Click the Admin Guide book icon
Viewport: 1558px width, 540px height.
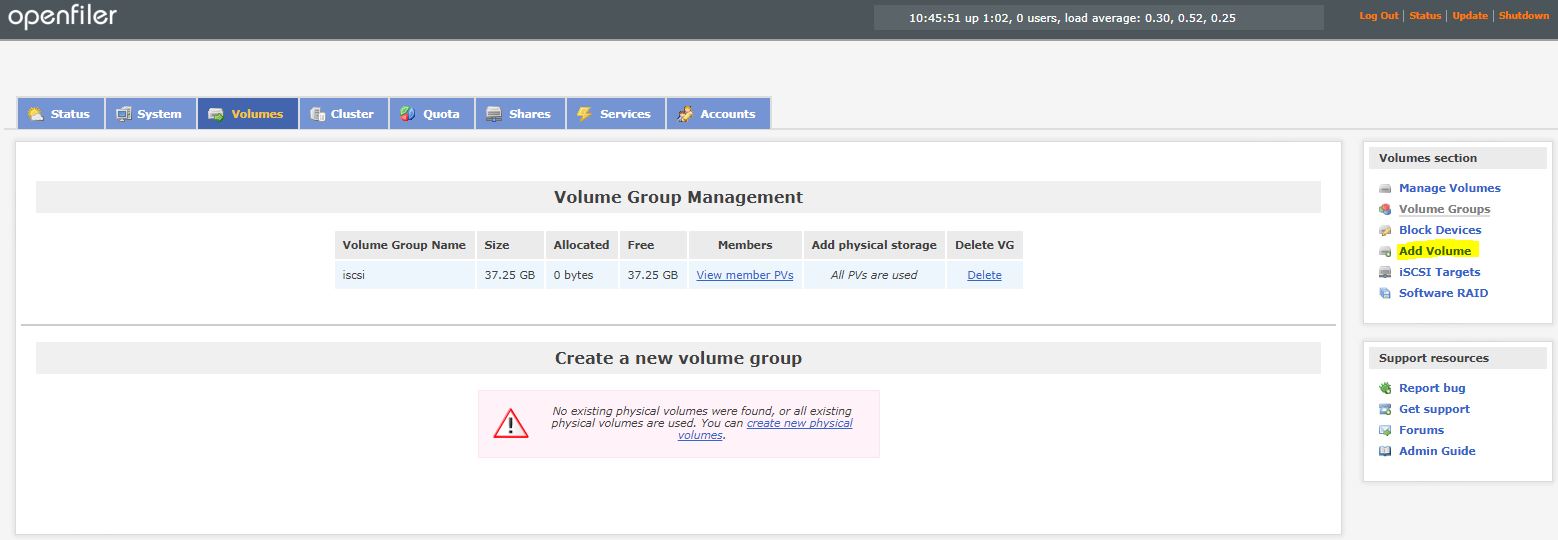coord(1385,452)
